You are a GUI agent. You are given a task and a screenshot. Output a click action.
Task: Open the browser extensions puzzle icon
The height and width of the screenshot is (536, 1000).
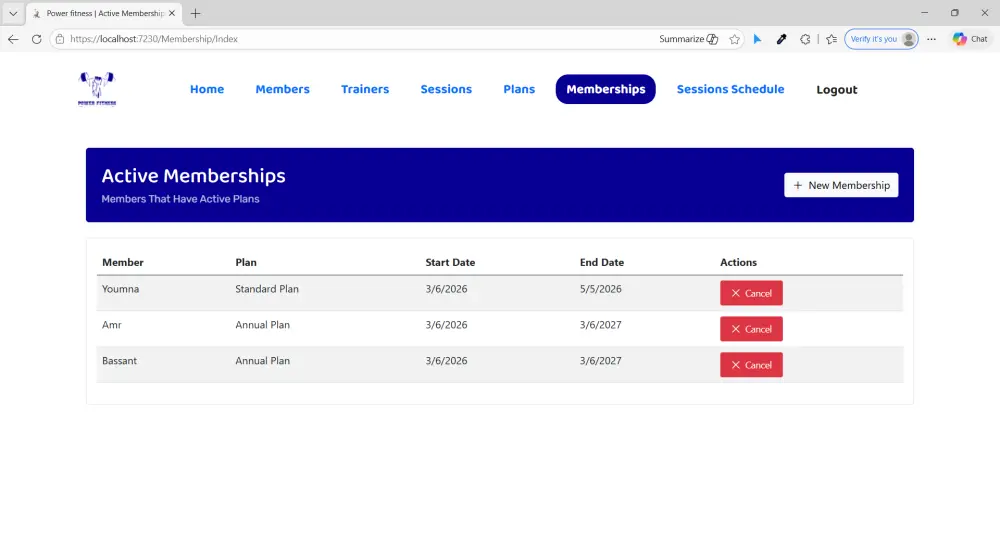(x=805, y=39)
